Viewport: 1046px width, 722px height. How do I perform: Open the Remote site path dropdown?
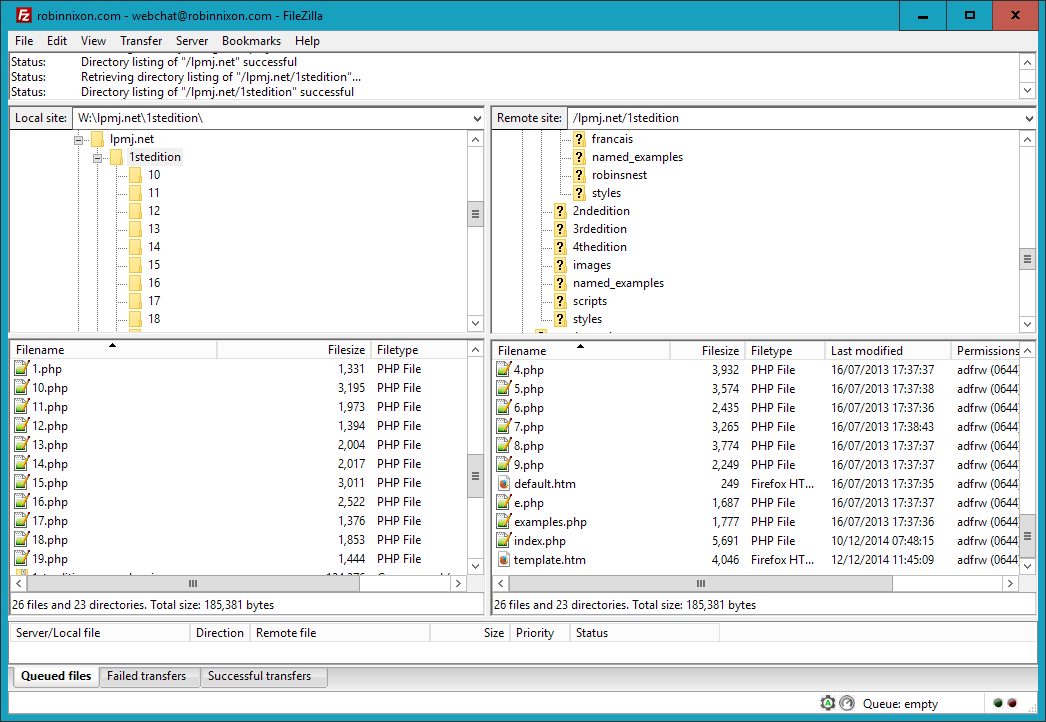pyautogui.click(x=1027, y=117)
